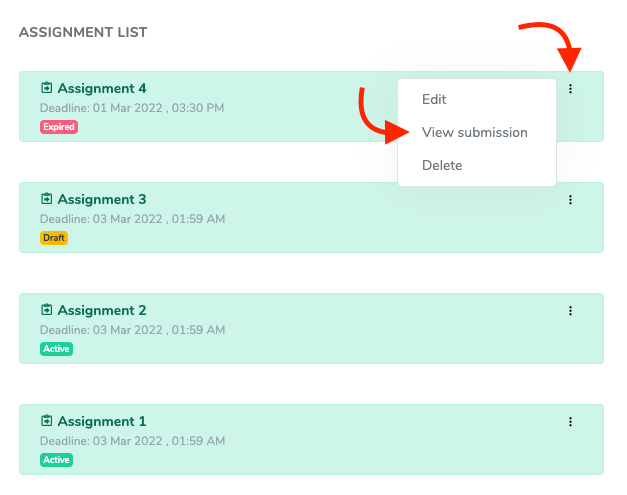
Task: Click the Active badge under Assignment 2
Action: click(x=56, y=349)
